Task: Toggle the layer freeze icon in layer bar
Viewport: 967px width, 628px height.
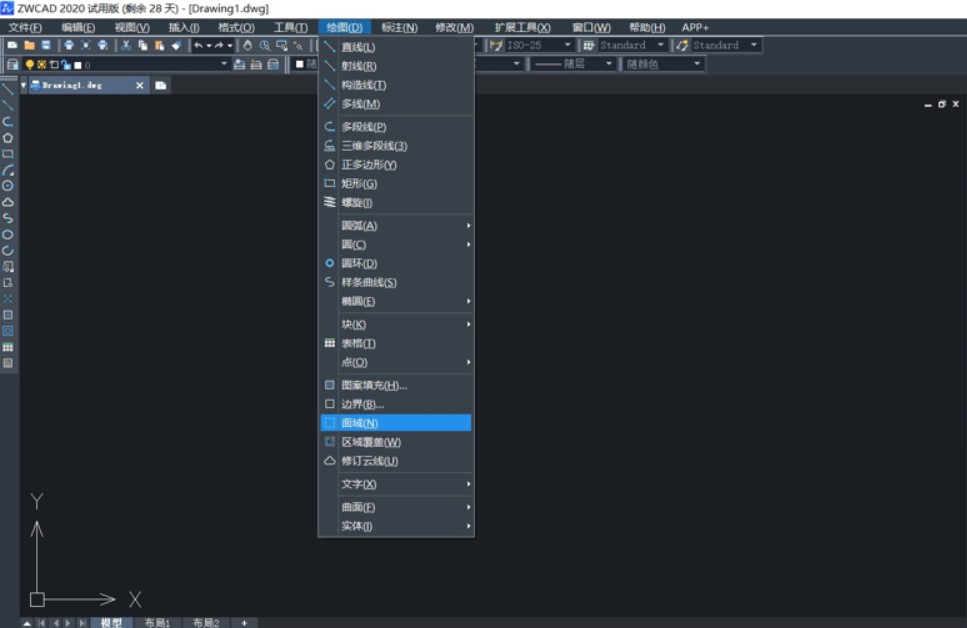Action: 41,63
